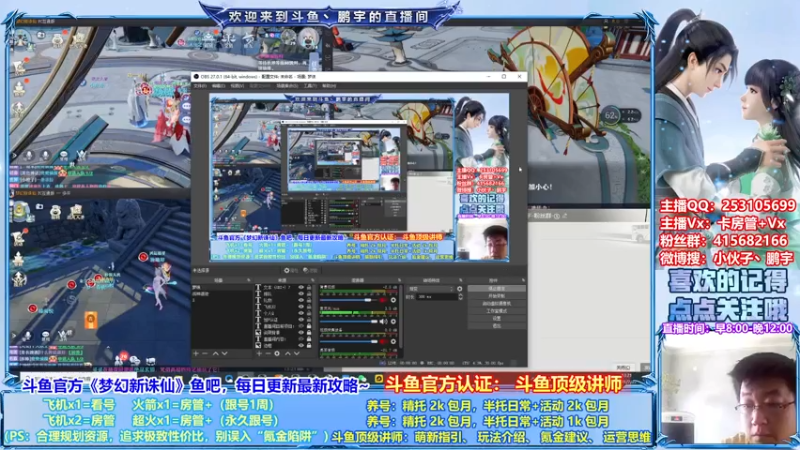Image resolution: width=800 pixels, height=450 pixels.
Task: Select the 边框 source row
Action: [284, 345]
